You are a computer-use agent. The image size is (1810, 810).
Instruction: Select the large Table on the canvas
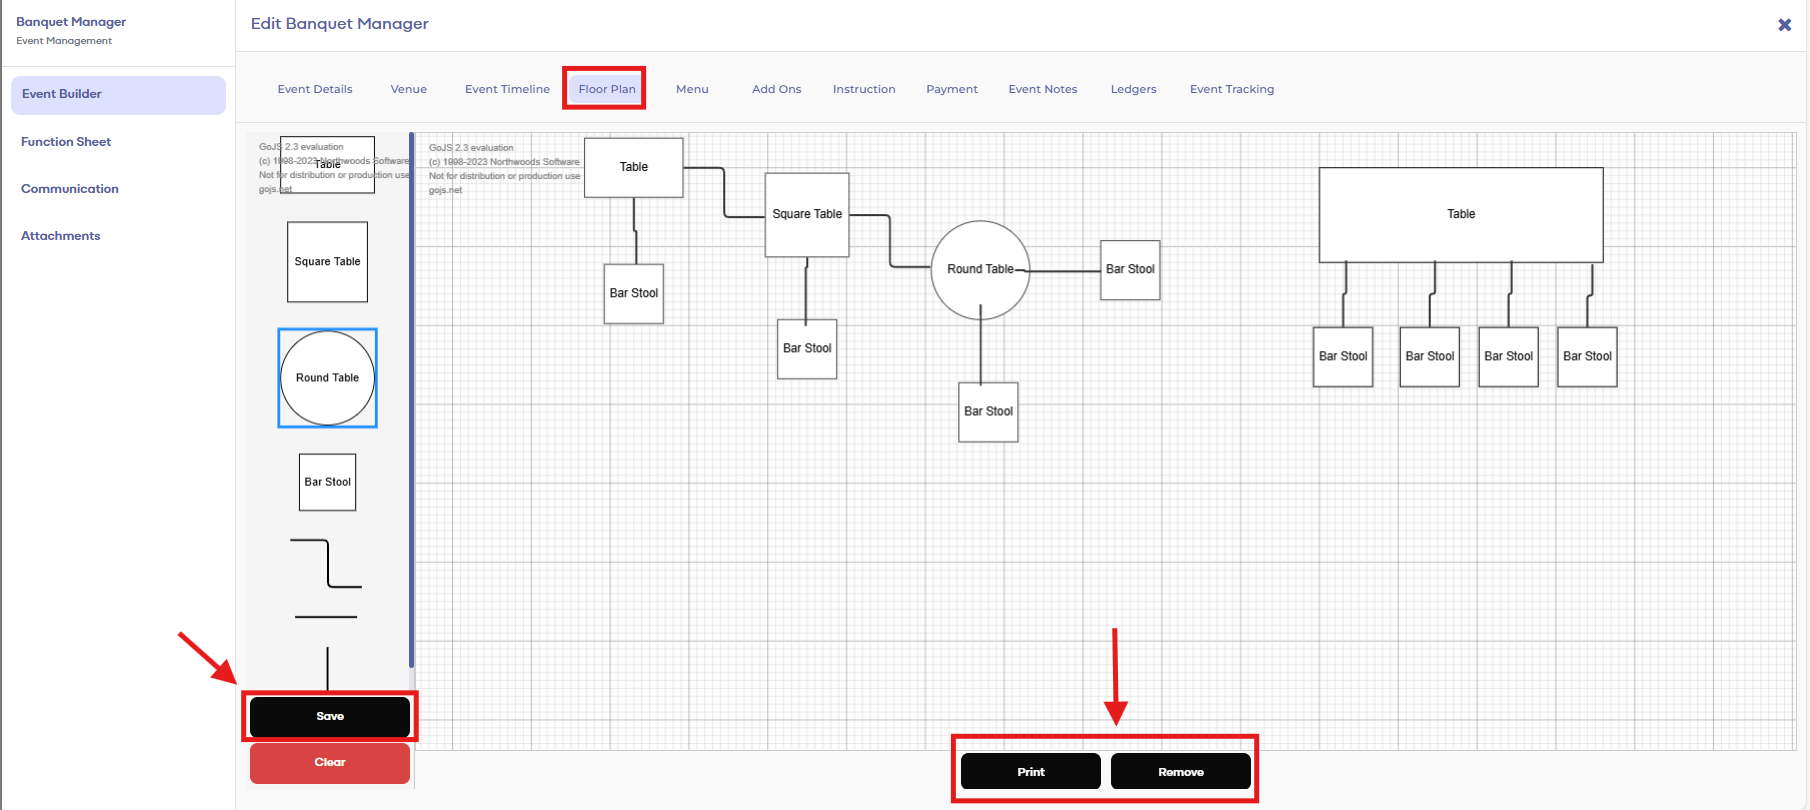(1460, 215)
